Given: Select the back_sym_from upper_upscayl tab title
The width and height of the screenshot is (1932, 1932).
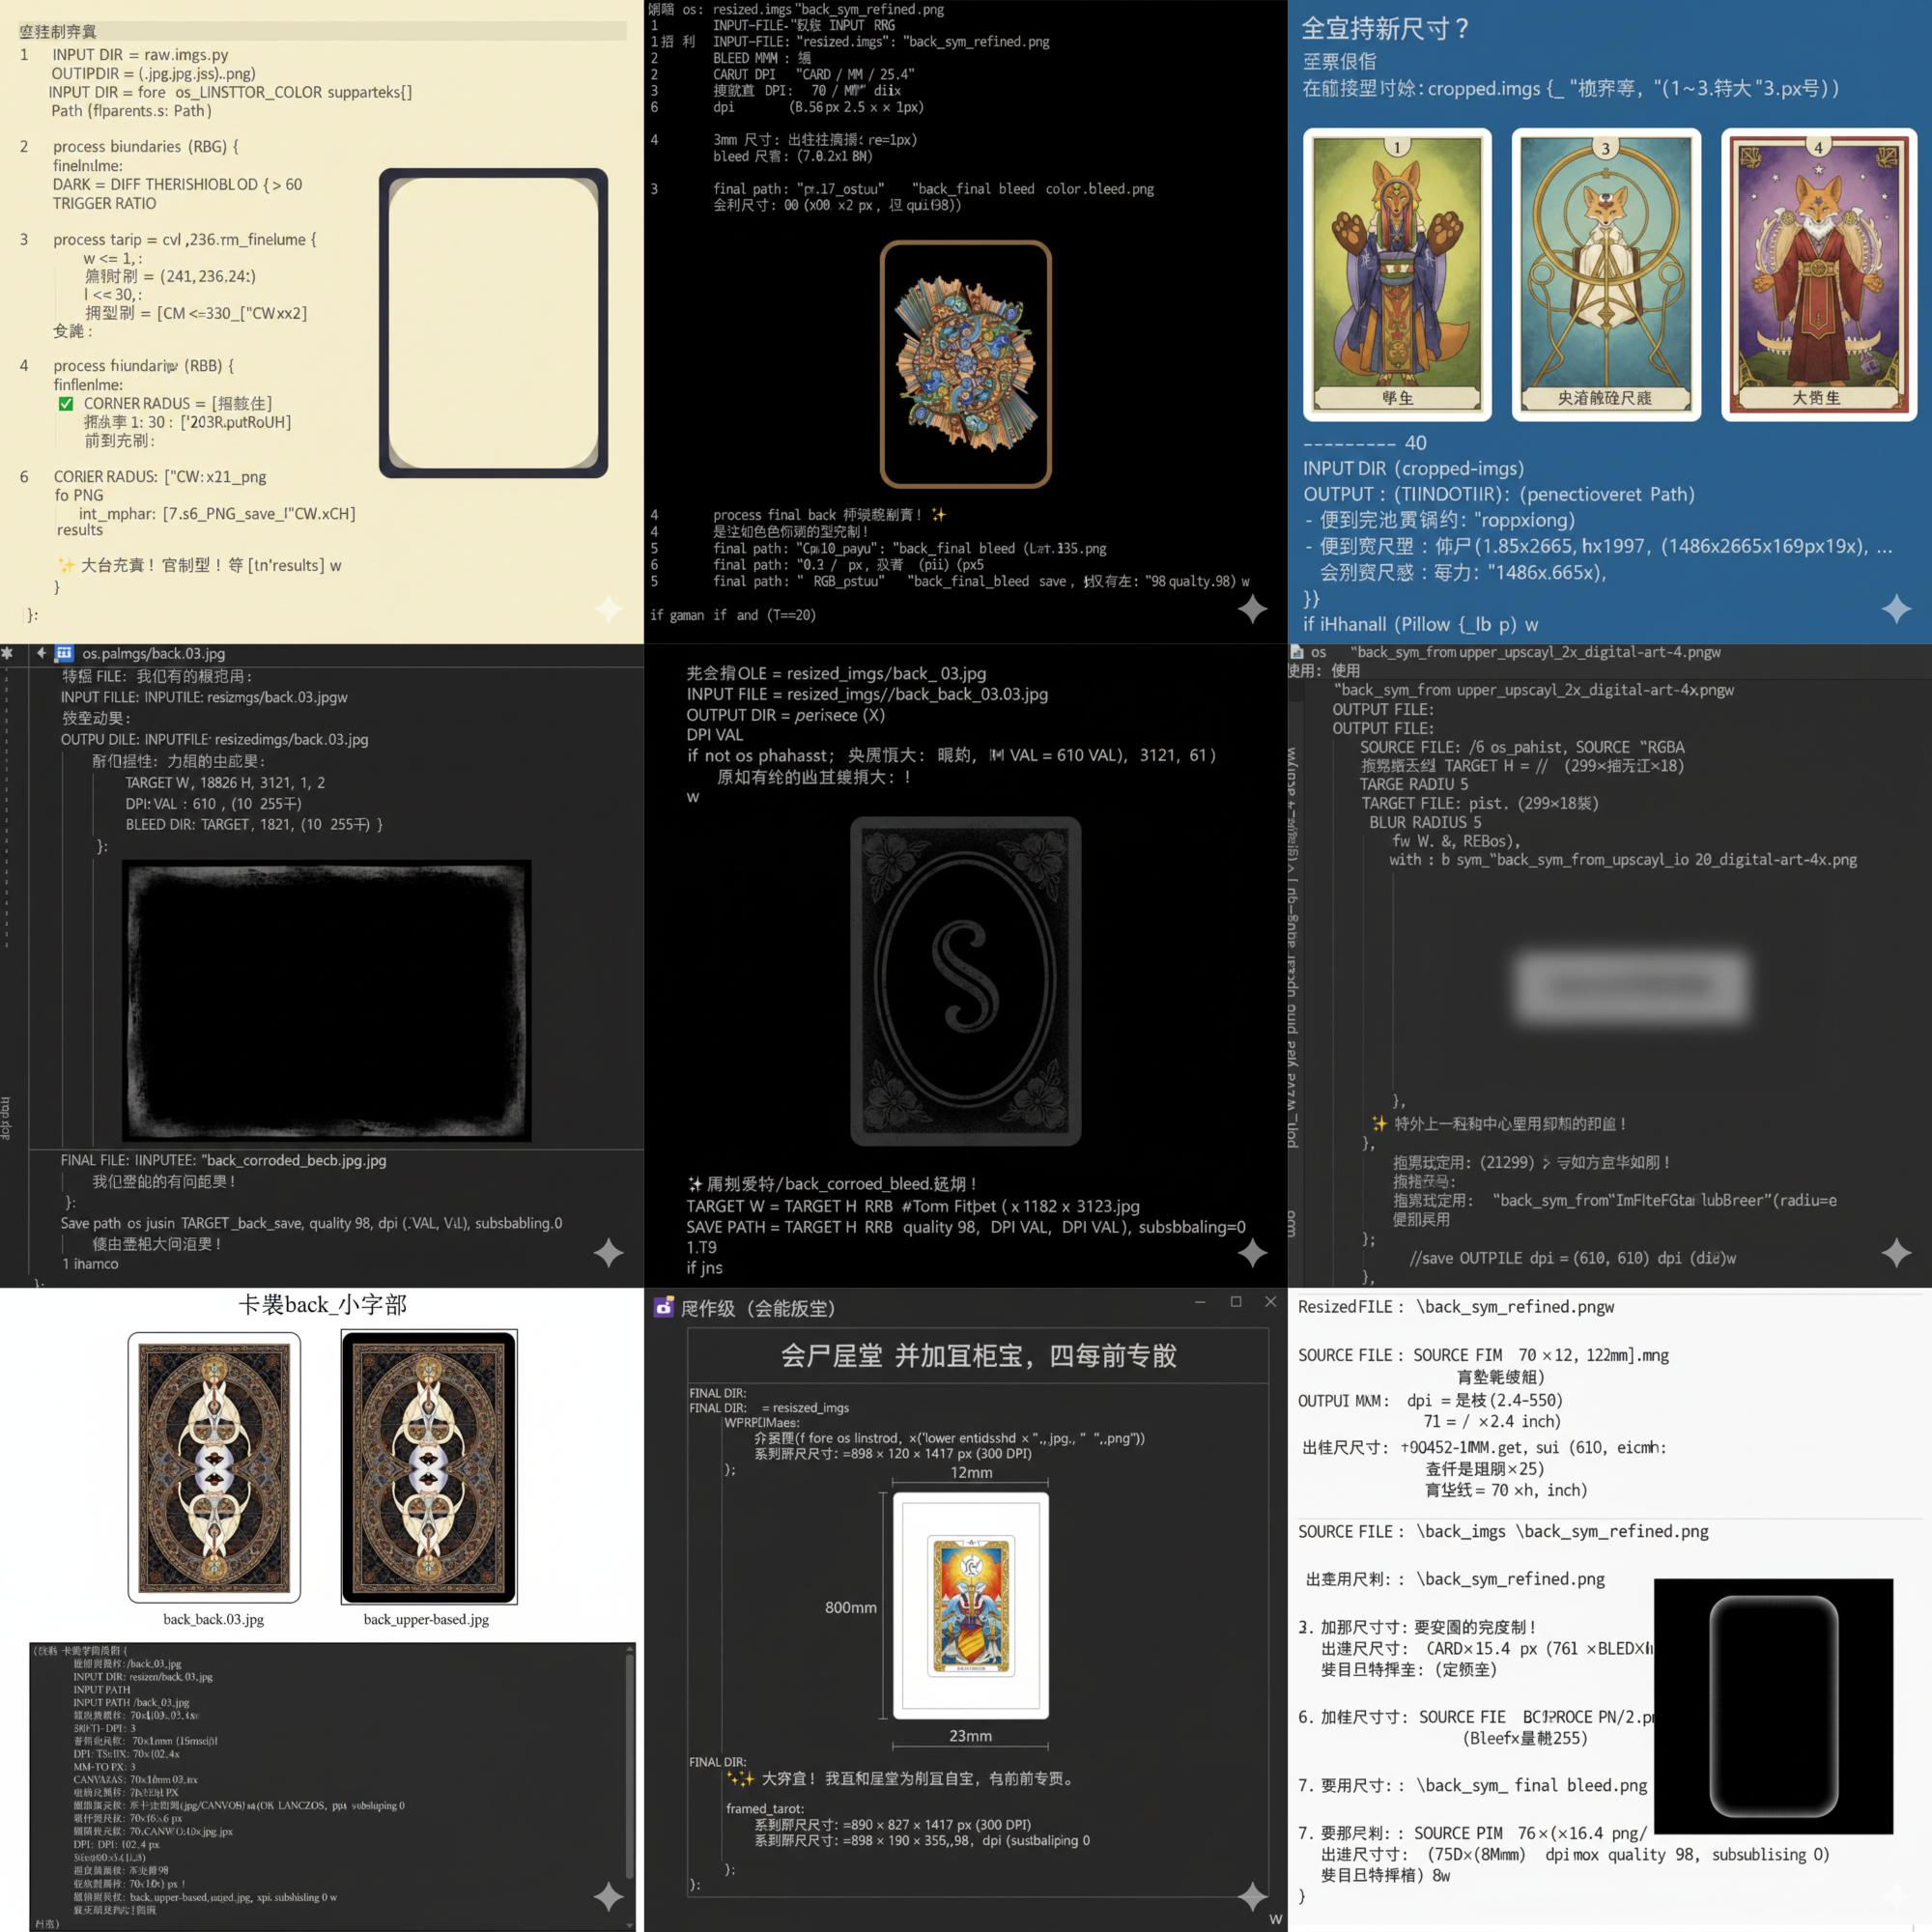Looking at the screenshot, I should tap(1534, 652).
